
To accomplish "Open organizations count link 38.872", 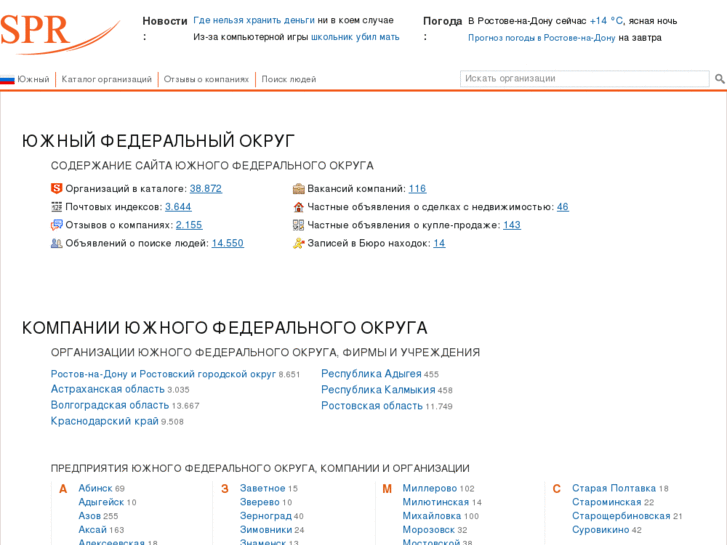I will (x=206, y=189).
